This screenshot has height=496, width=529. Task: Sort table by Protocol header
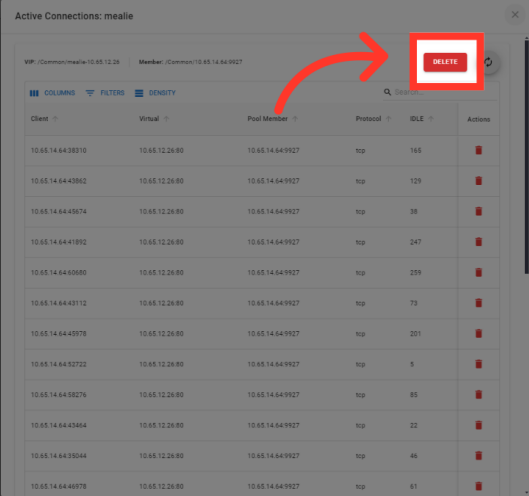point(368,119)
